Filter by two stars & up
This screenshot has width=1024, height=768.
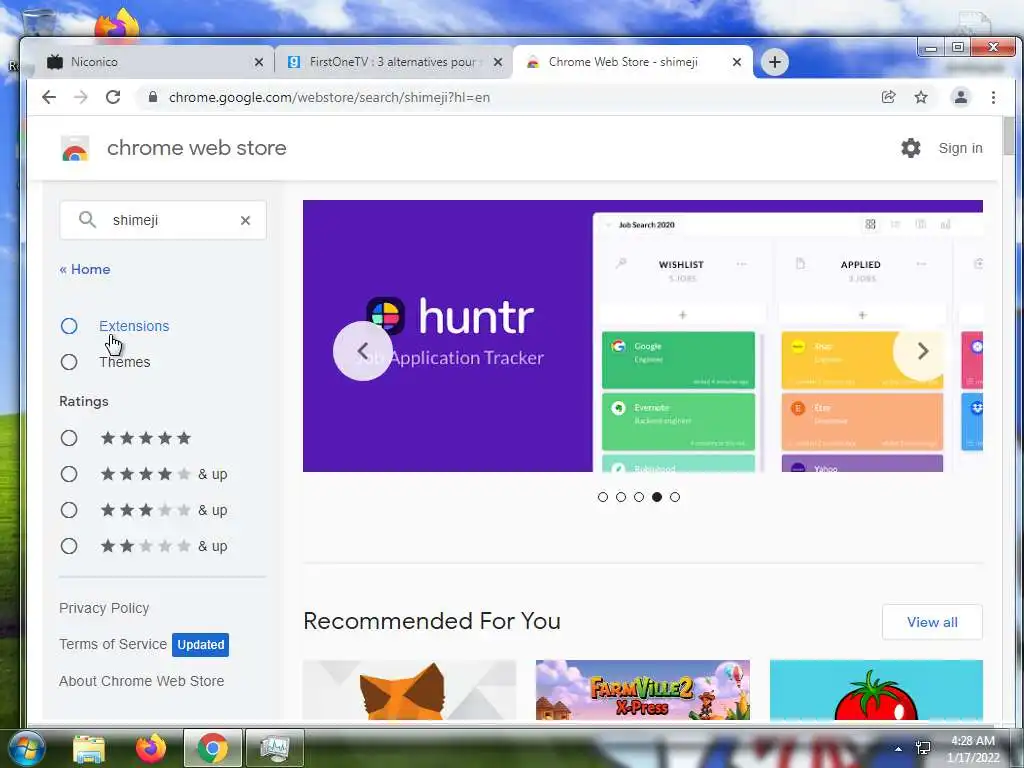pyautogui.click(x=69, y=546)
